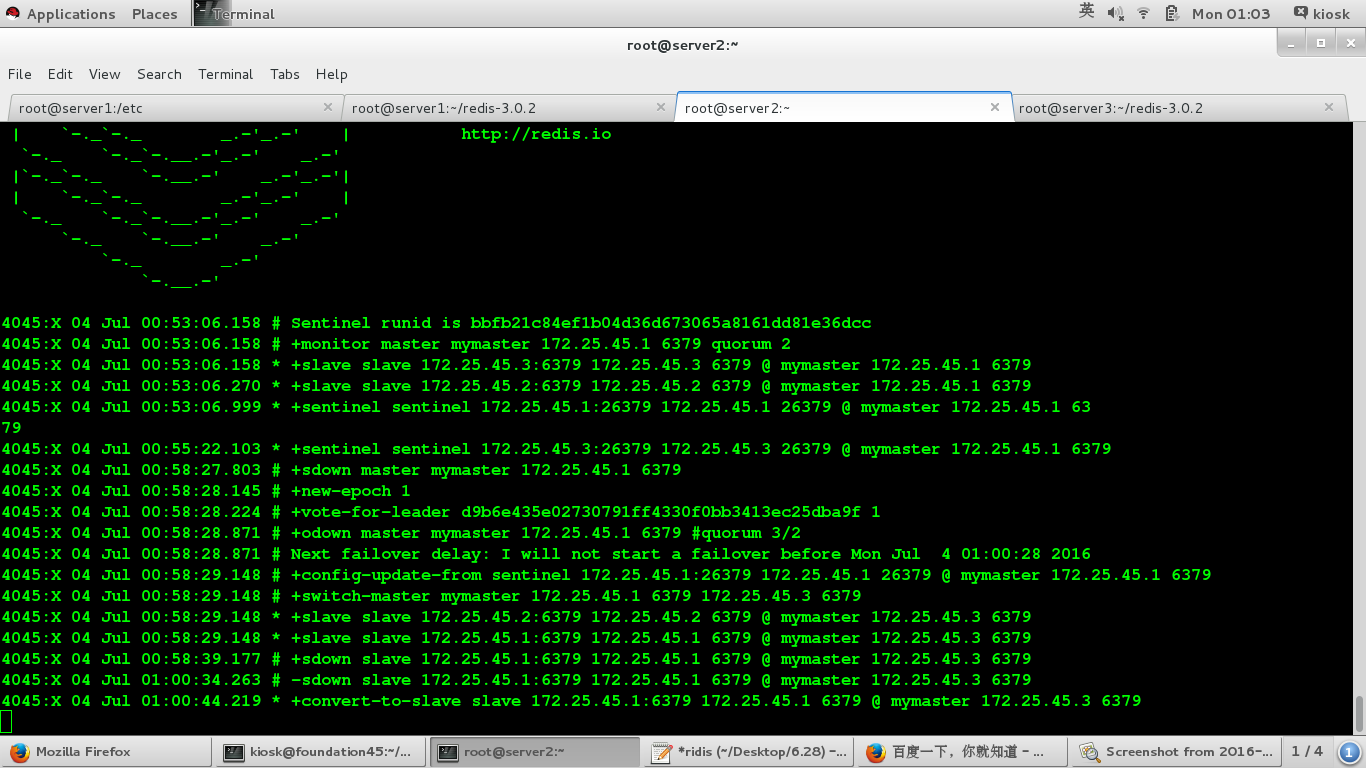
Task: Switch to ridis text editor in taskbar
Action: pos(749,752)
